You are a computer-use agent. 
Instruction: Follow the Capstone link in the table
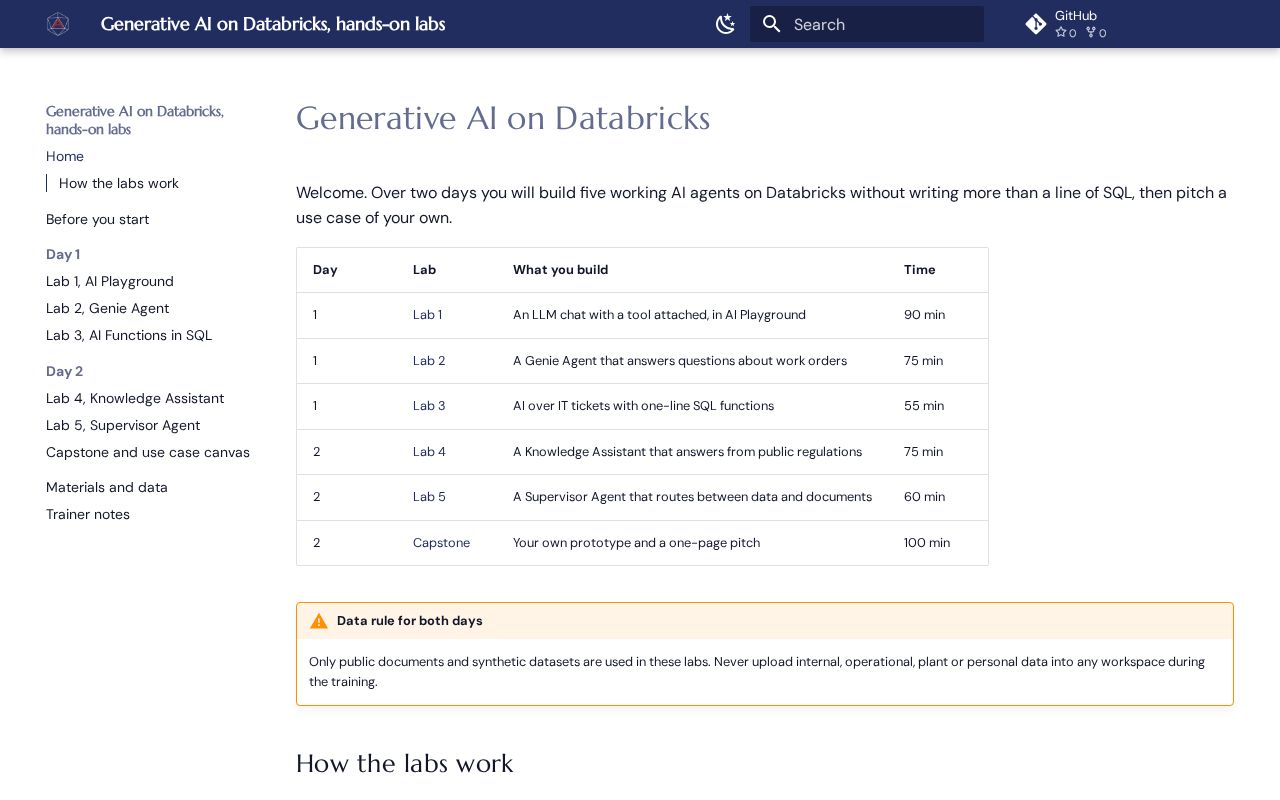pyautogui.click(x=441, y=543)
